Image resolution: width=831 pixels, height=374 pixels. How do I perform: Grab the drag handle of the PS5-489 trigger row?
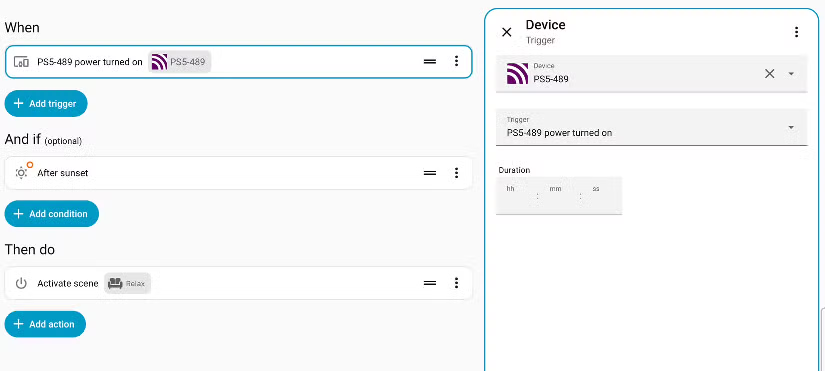(430, 61)
